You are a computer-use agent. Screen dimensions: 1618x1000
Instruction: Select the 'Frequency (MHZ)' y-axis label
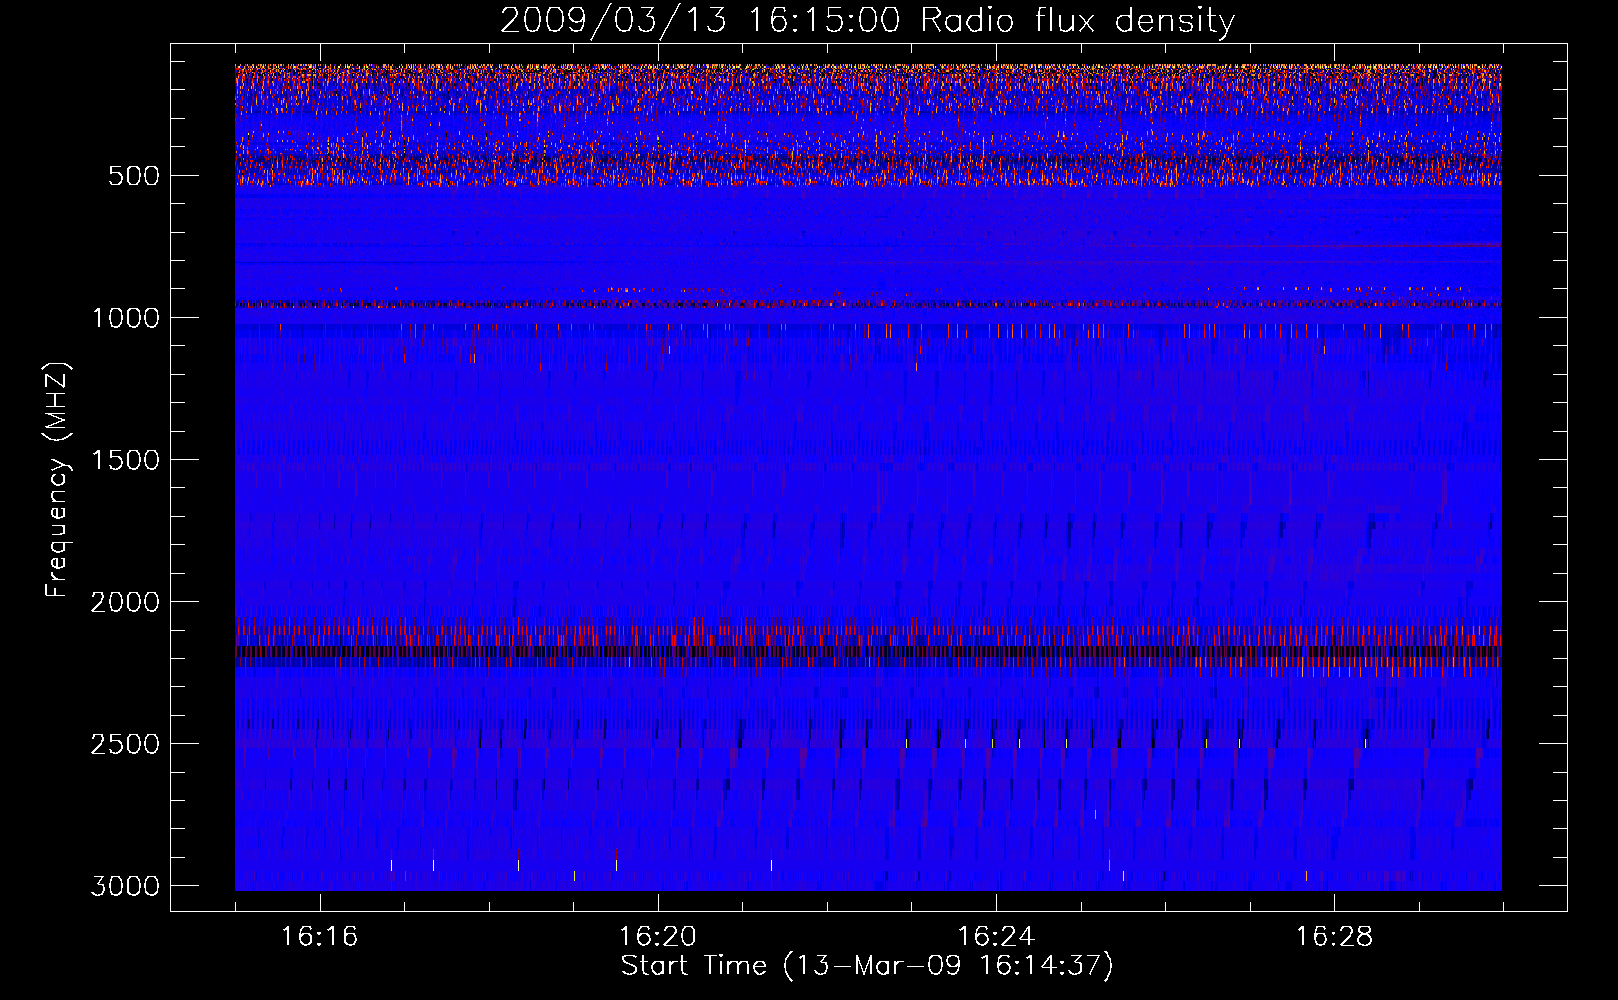(57, 480)
